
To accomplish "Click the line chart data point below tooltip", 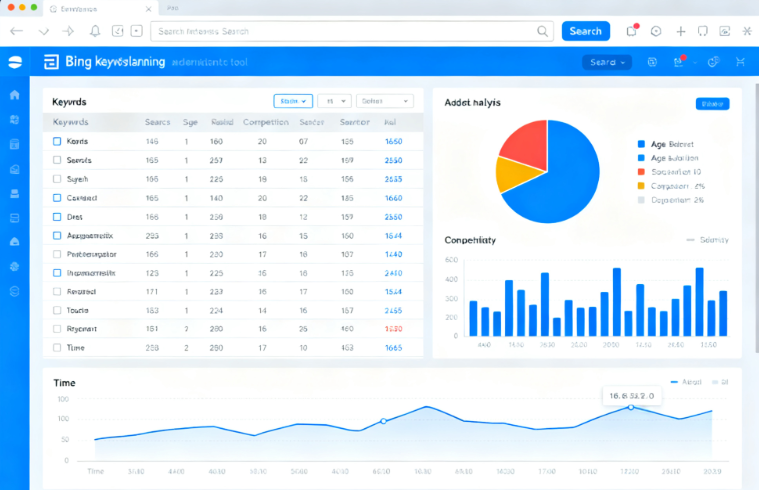I will tap(631, 408).
